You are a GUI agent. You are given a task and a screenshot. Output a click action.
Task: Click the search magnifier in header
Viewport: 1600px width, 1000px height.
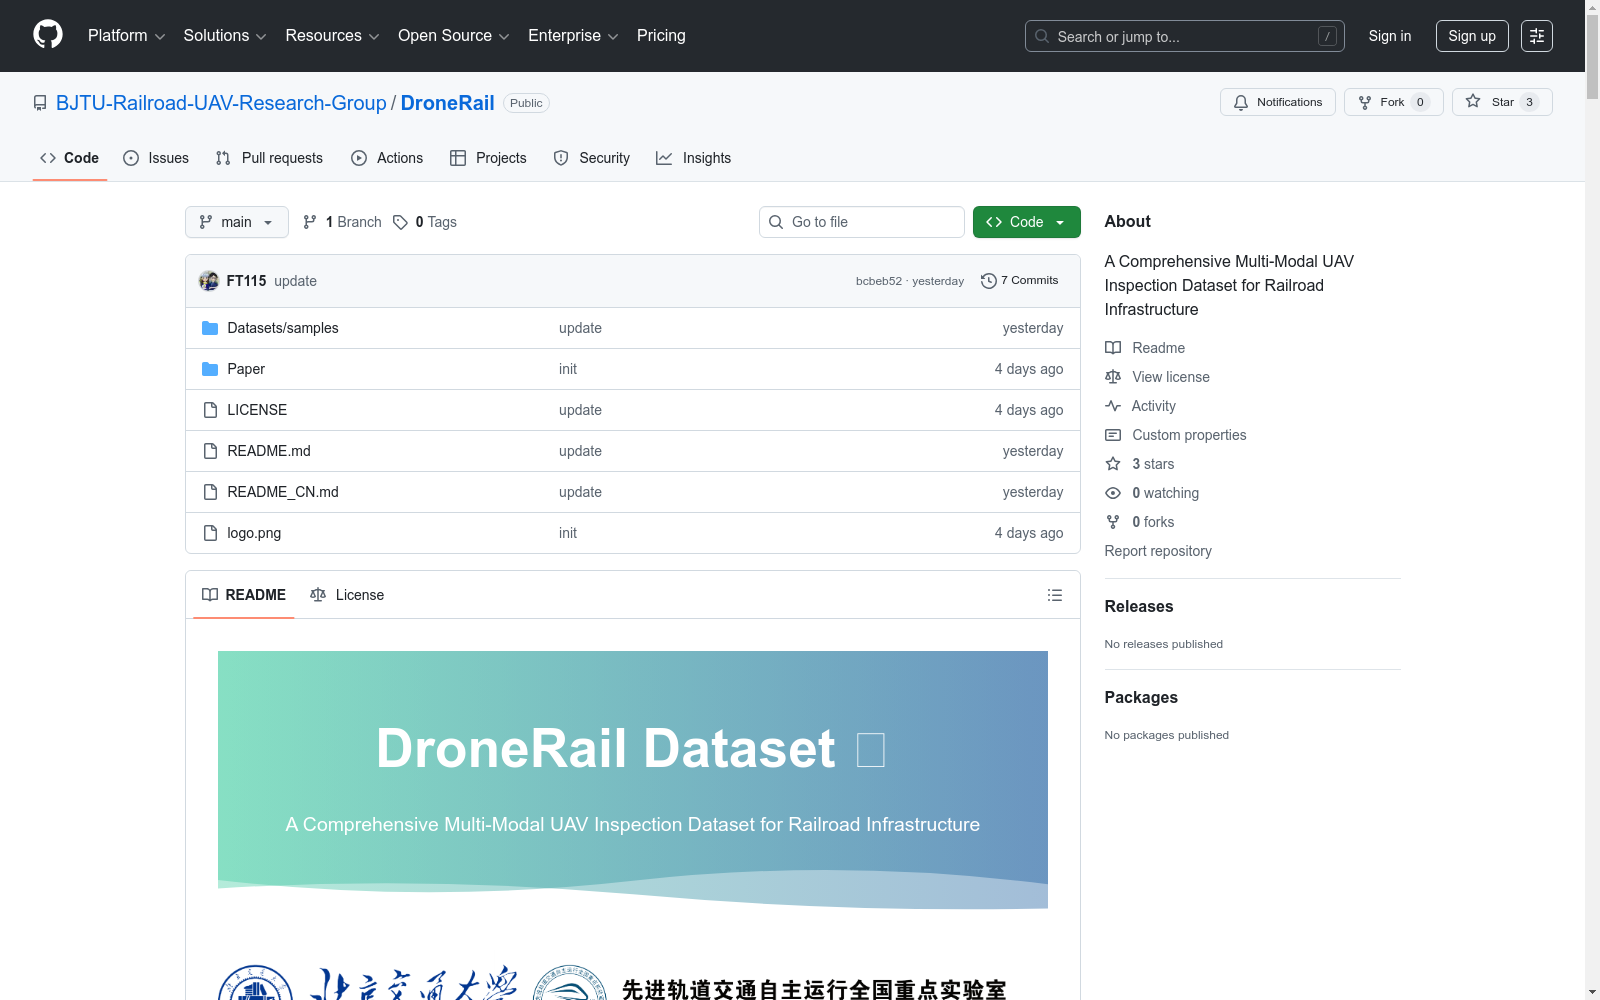coord(1042,36)
